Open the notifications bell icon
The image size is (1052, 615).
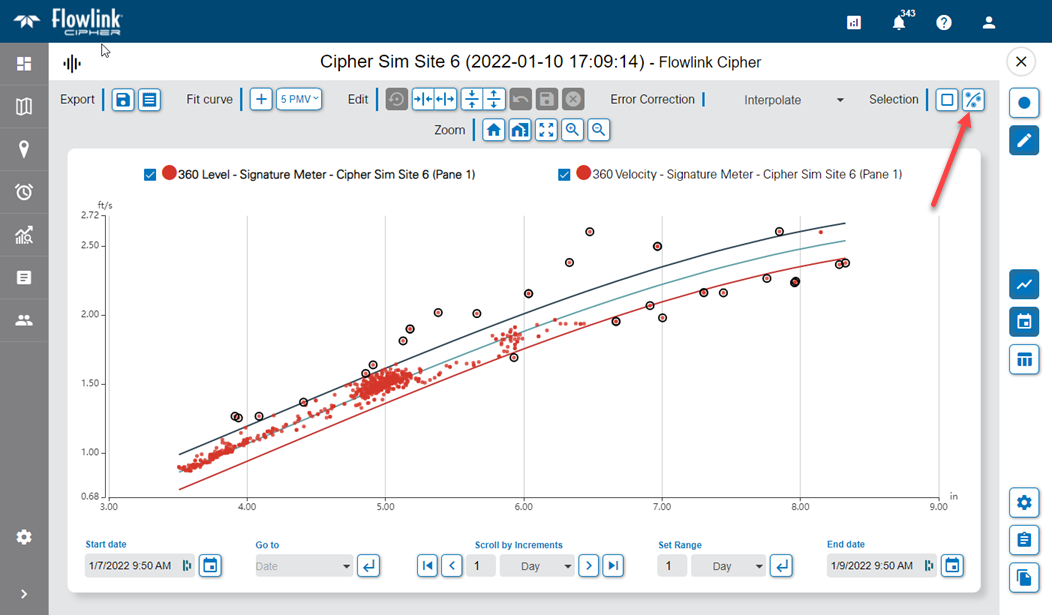coord(899,22)
